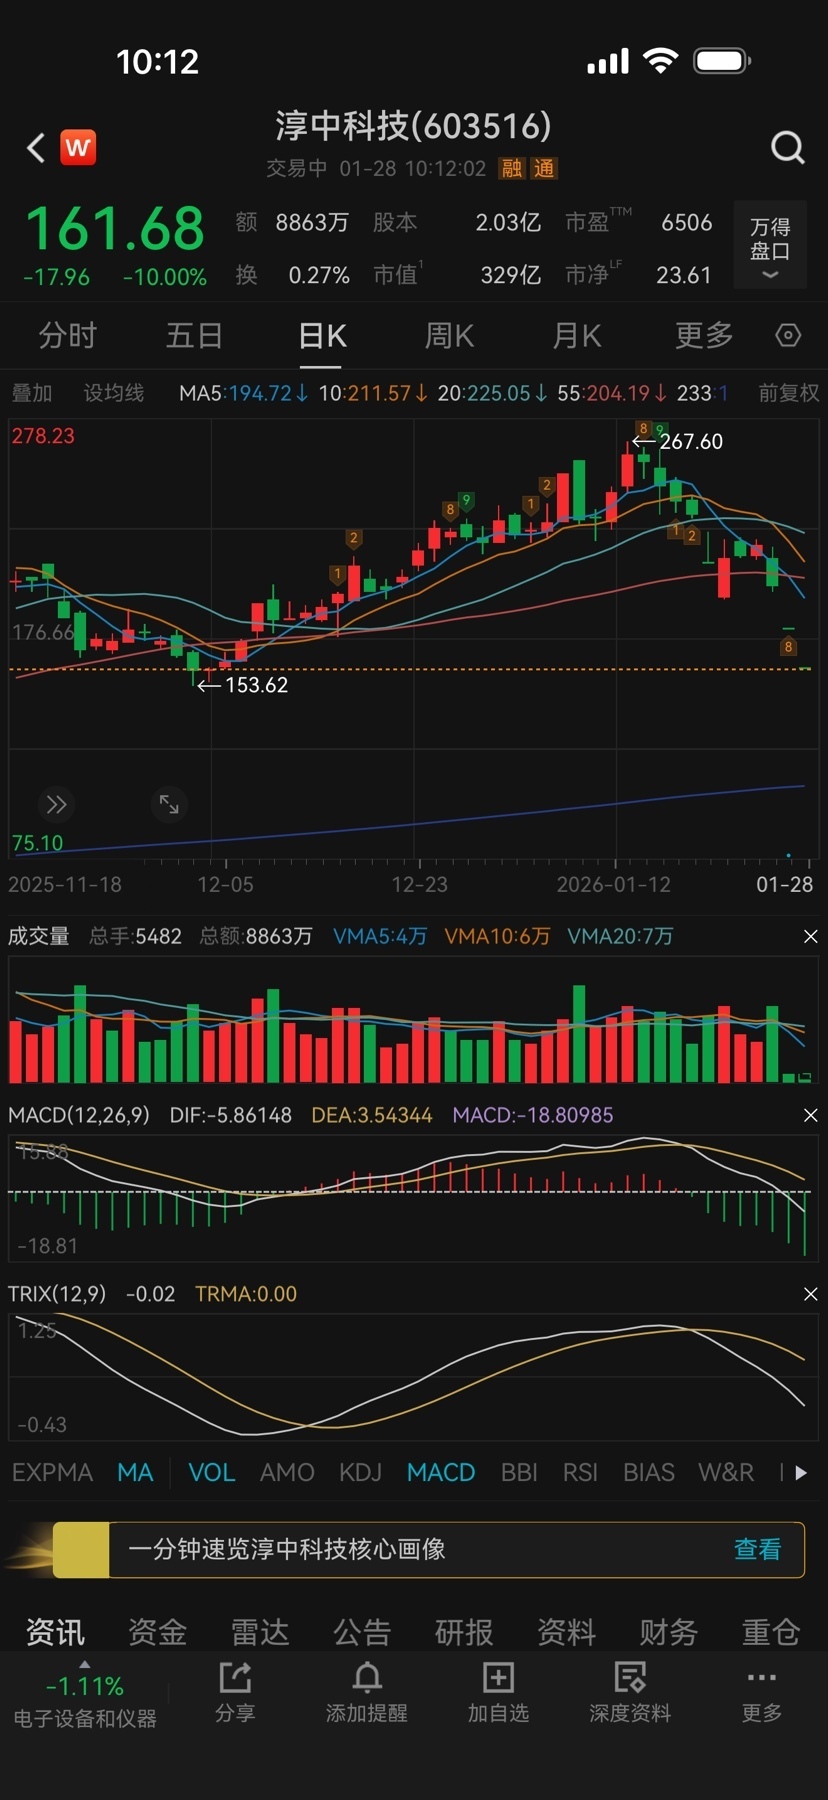Open the 设均线 moving average settings
Viewport: 828px width, 1800px height.
113,393
